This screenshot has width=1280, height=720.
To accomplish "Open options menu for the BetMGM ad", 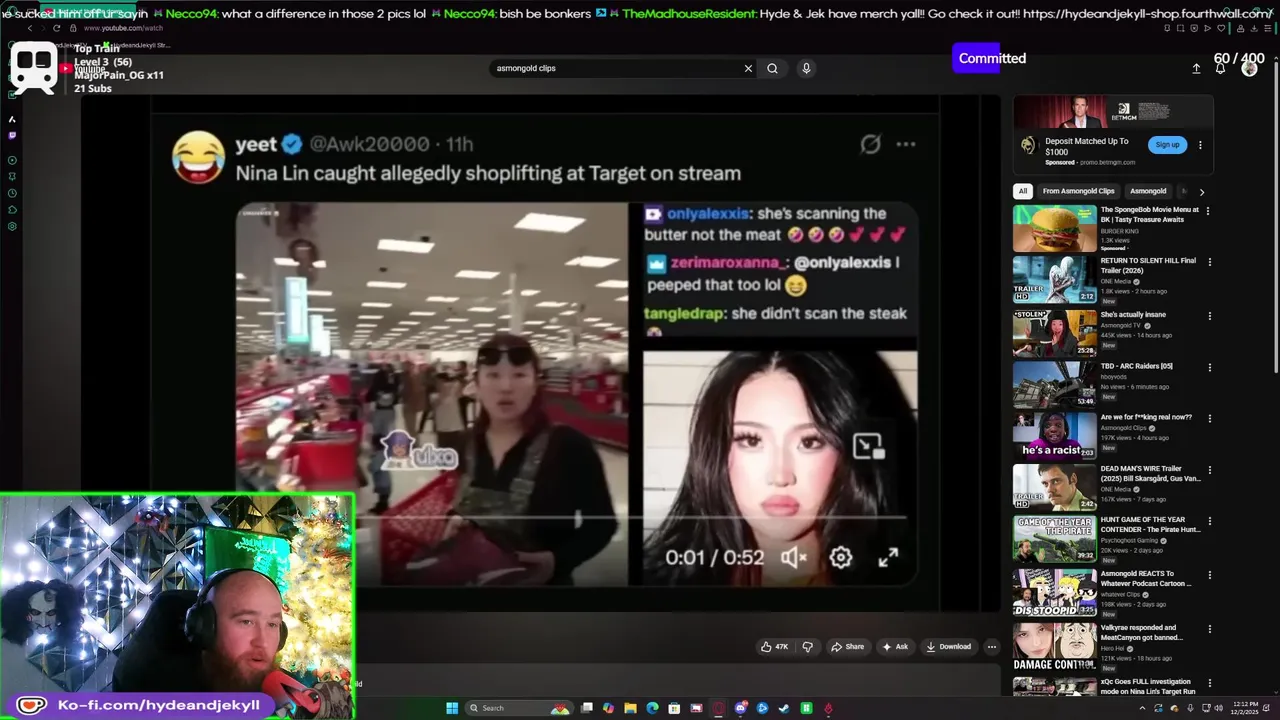I will (x=1200, y=145).
